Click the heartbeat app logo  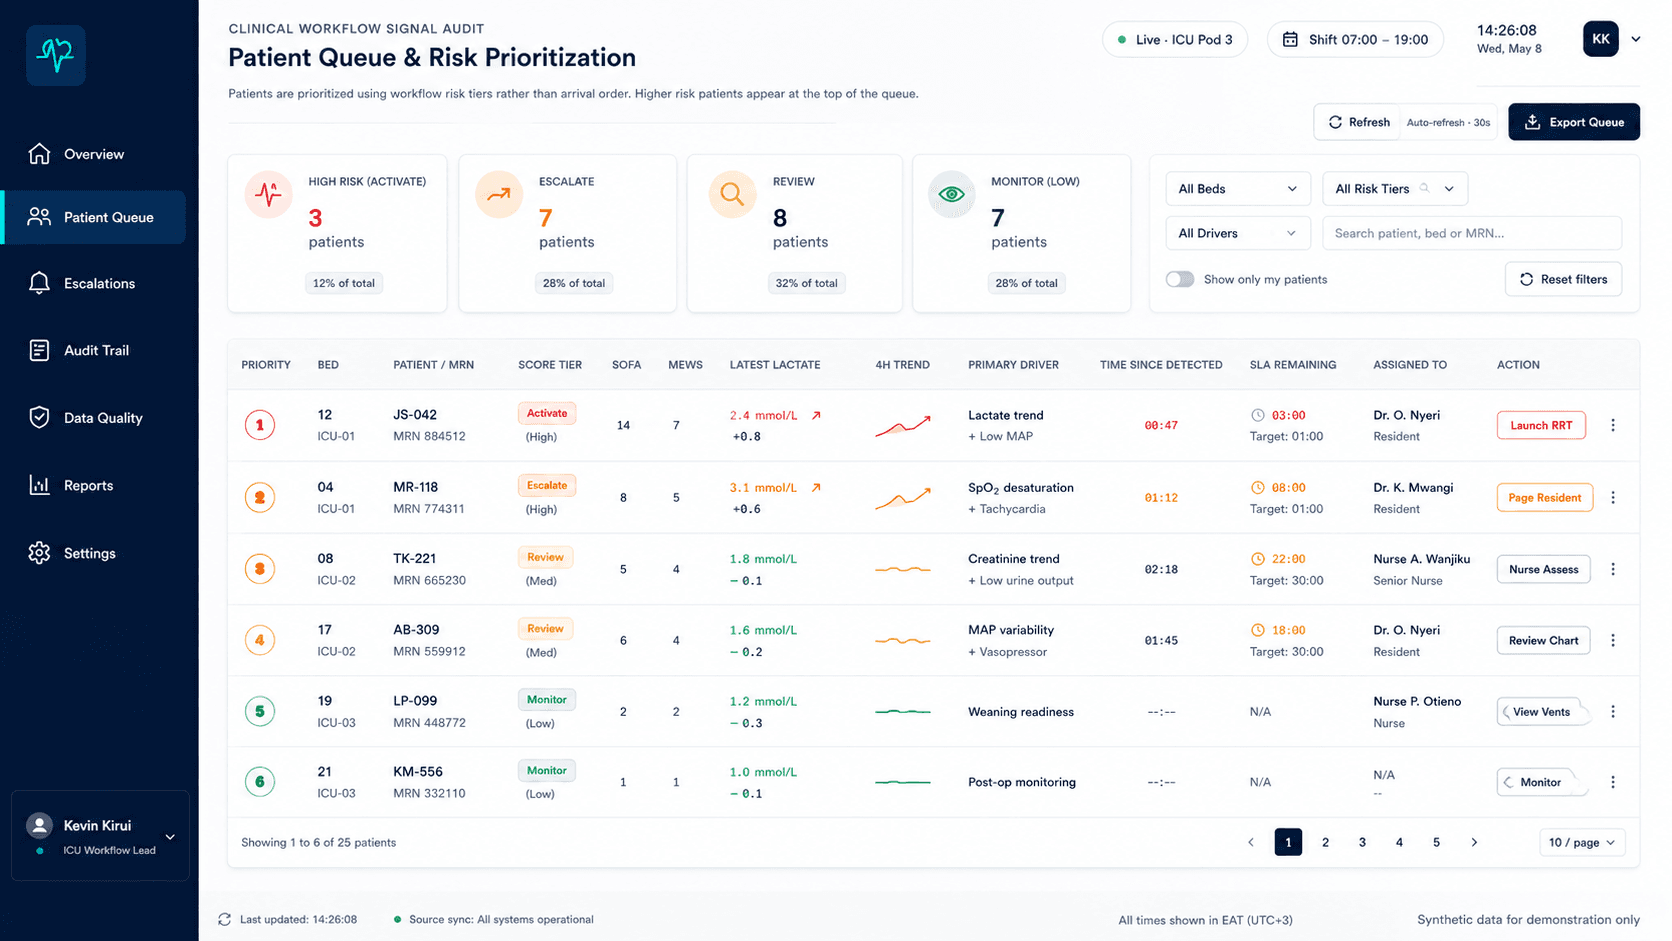pyautogui.click(x=56, y=55)
